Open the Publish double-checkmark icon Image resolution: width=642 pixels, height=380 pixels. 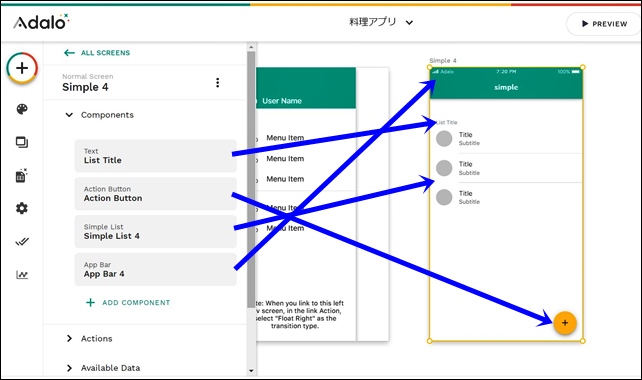coord(22,242)
